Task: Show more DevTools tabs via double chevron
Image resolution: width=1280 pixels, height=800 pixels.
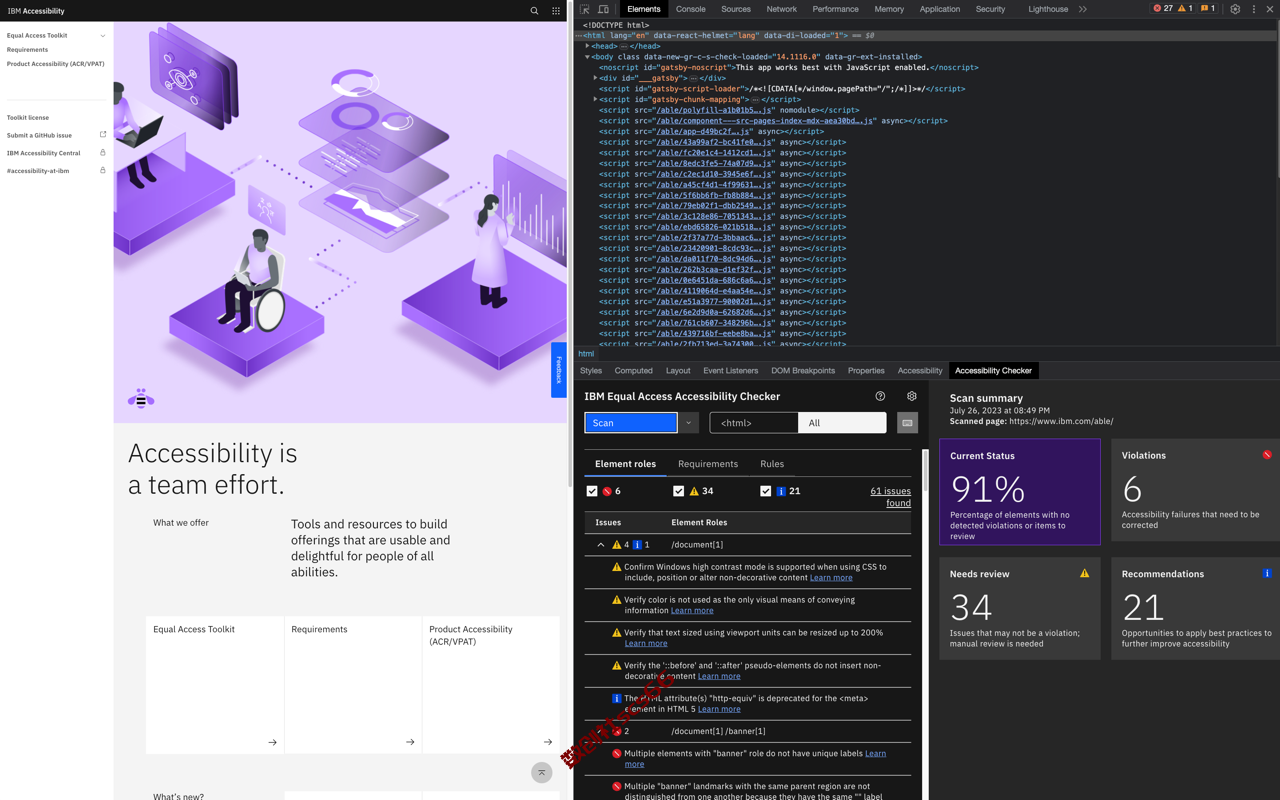Action: [x=1083, y=9]
